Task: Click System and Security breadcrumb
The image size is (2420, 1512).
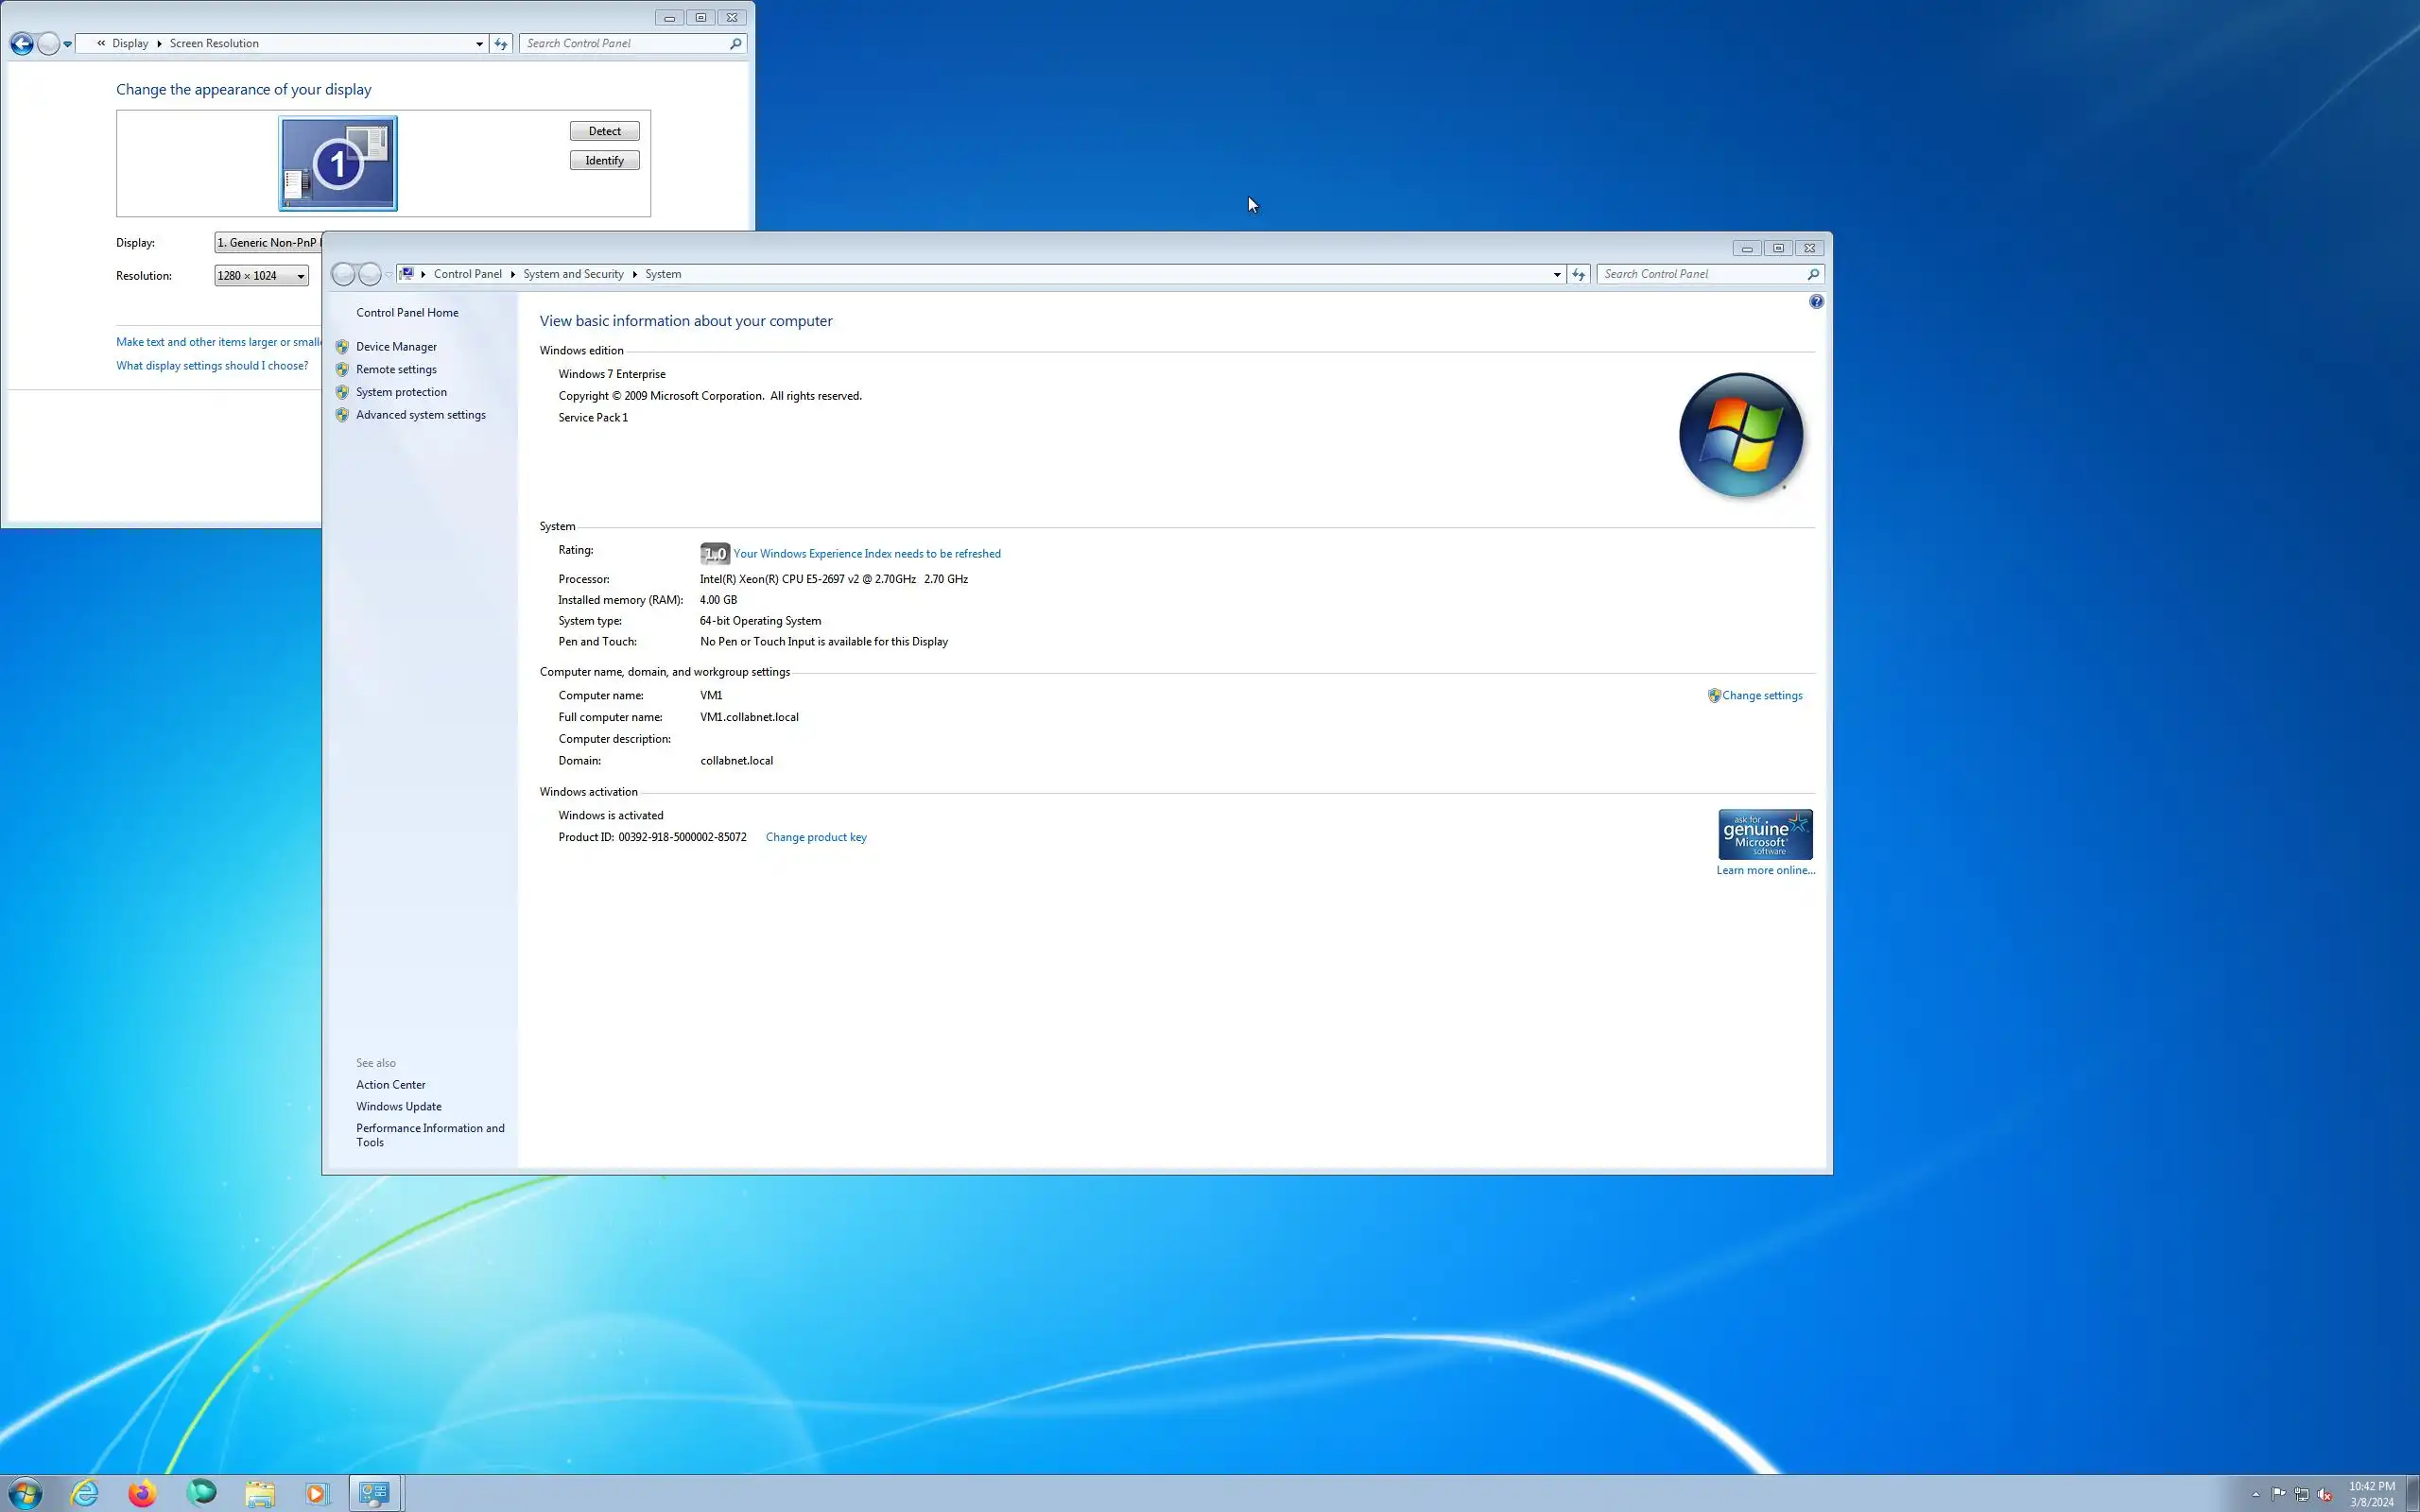Action: pos(573,274)
